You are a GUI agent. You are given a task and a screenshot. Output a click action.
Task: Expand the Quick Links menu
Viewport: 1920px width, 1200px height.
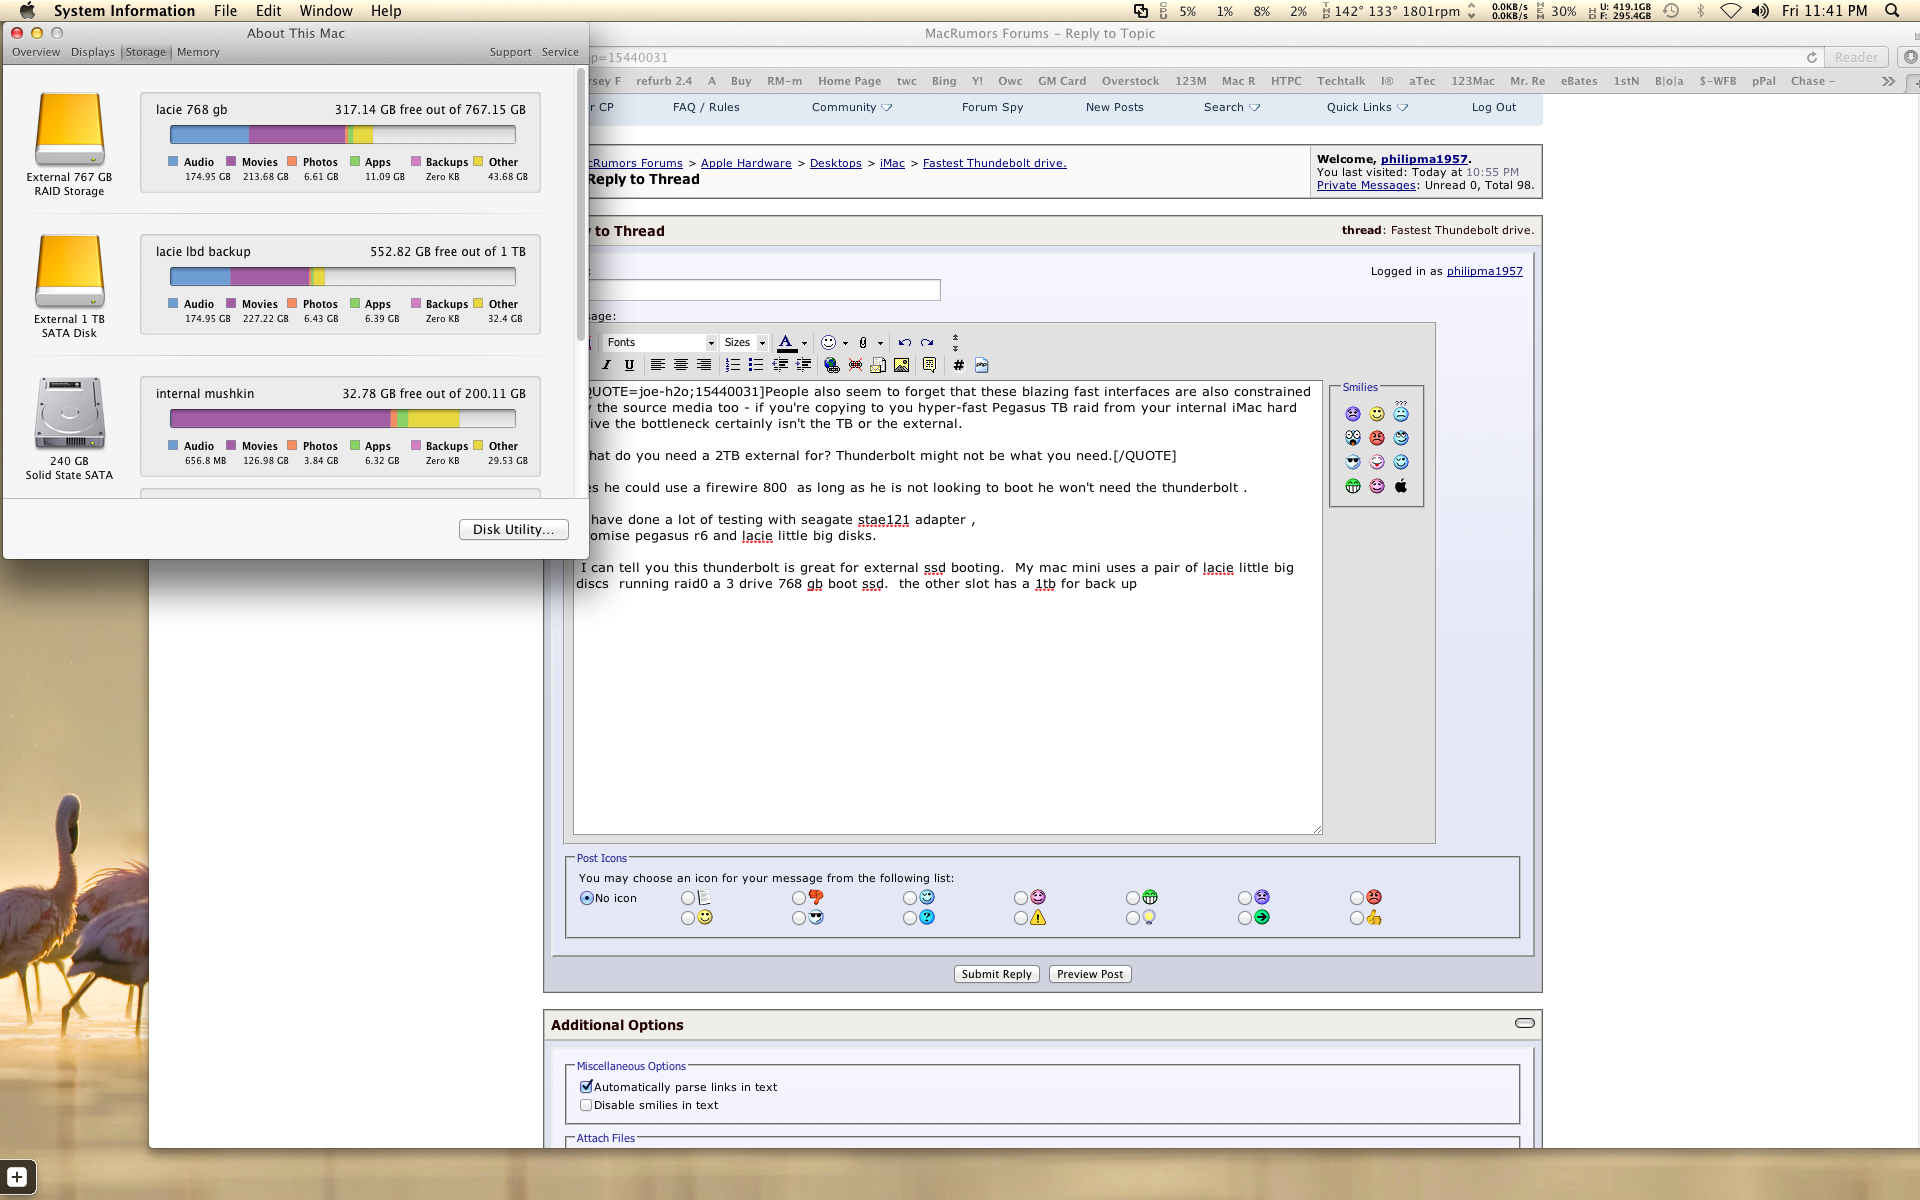pos(1367,107)
